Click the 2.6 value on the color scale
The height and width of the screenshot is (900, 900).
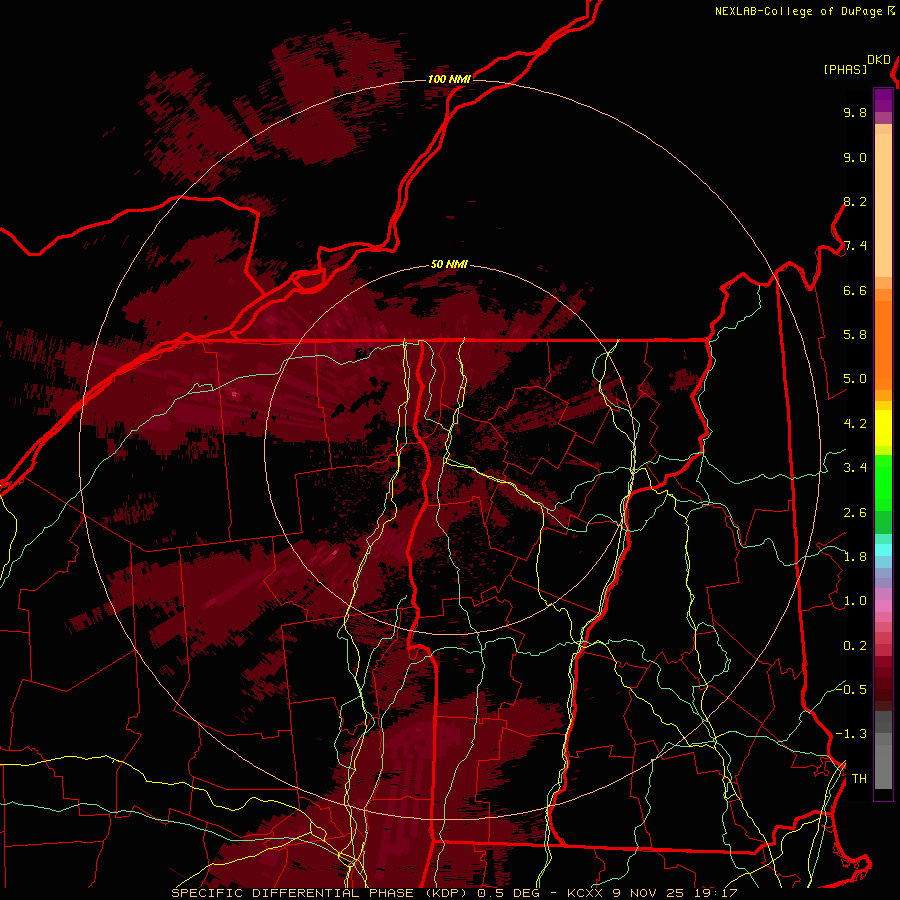(855, 513)
